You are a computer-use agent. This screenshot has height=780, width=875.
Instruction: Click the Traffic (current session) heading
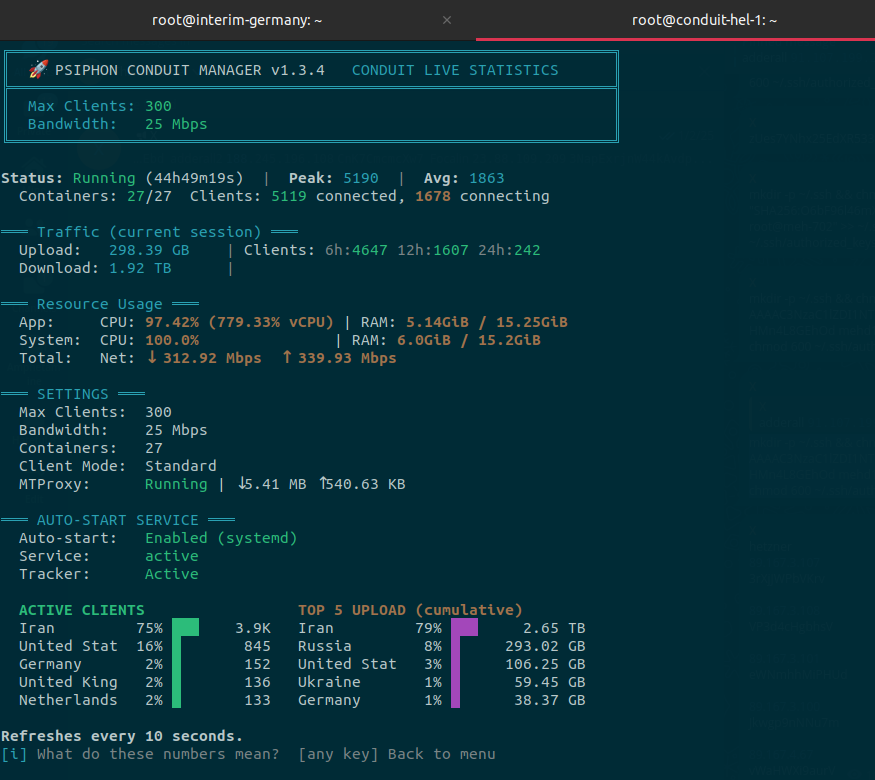pos(149,232)
